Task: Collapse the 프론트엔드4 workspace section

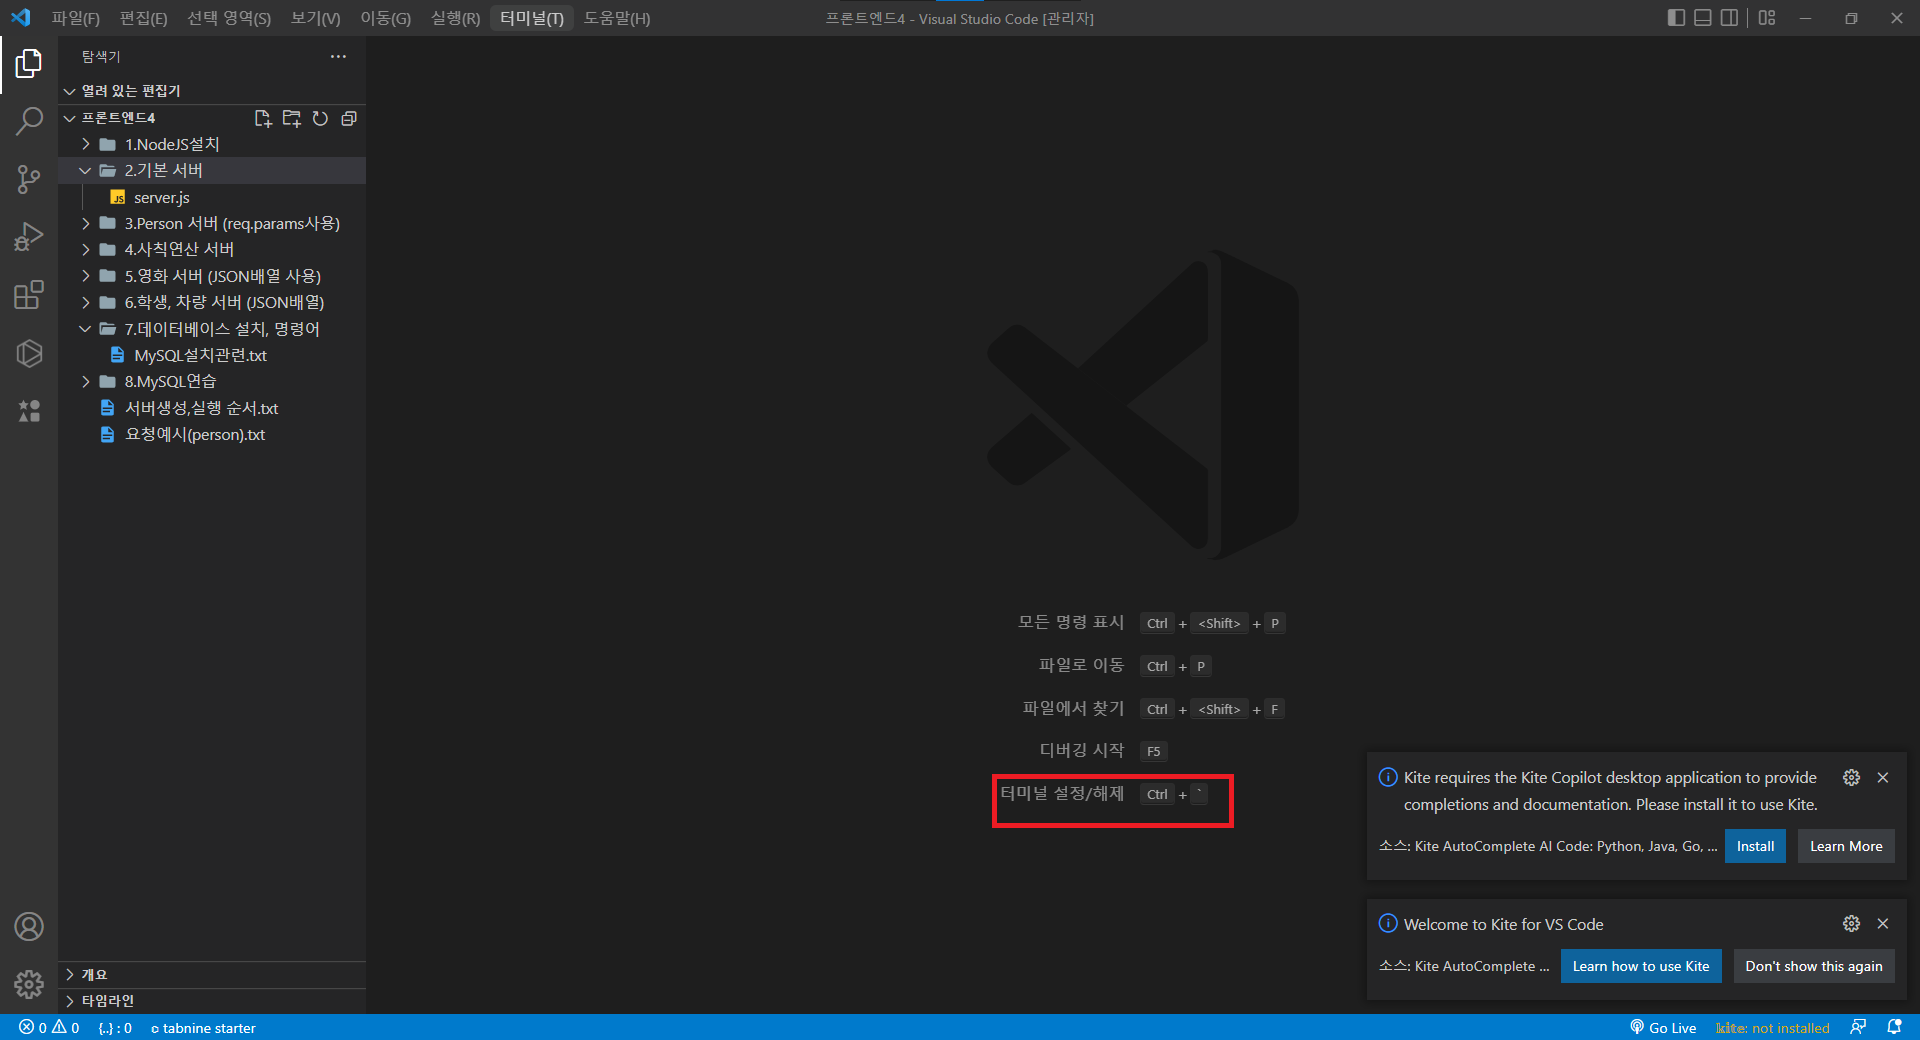Action: [118, 118]
